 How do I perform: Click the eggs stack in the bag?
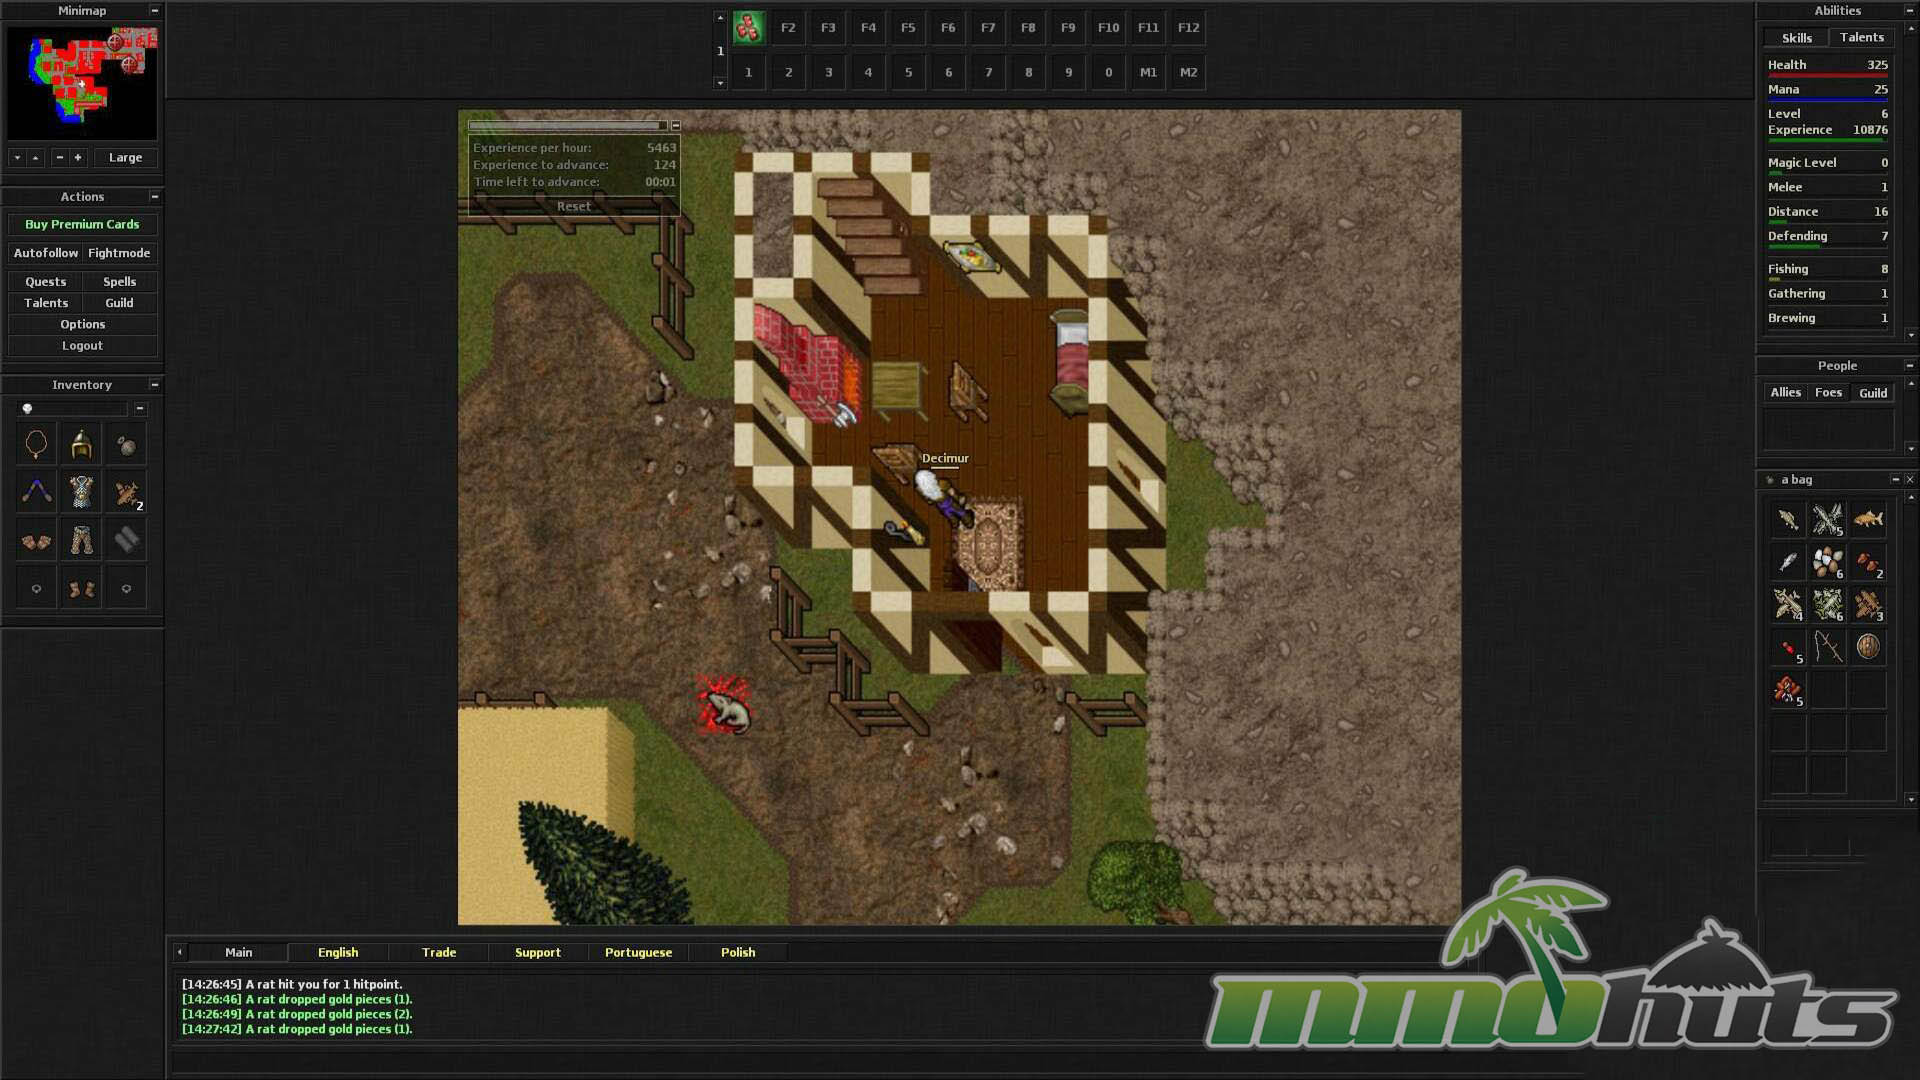(1827, 562)
